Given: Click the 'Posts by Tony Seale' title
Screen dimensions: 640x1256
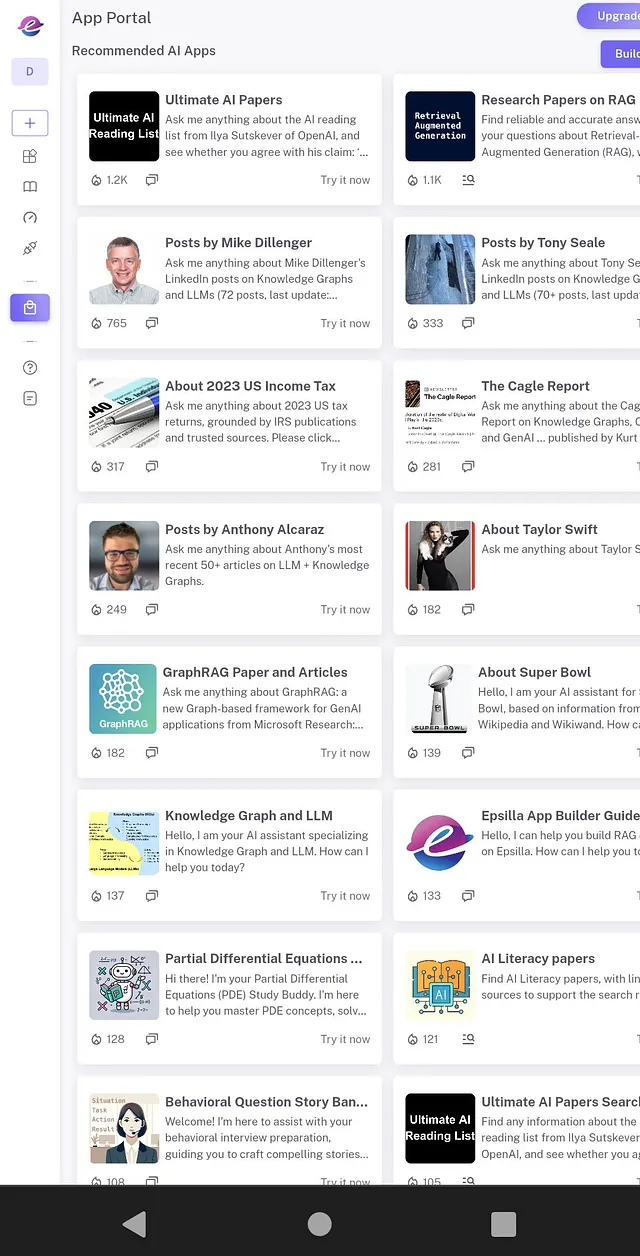Looking at the screenshot, I should 543,243.
